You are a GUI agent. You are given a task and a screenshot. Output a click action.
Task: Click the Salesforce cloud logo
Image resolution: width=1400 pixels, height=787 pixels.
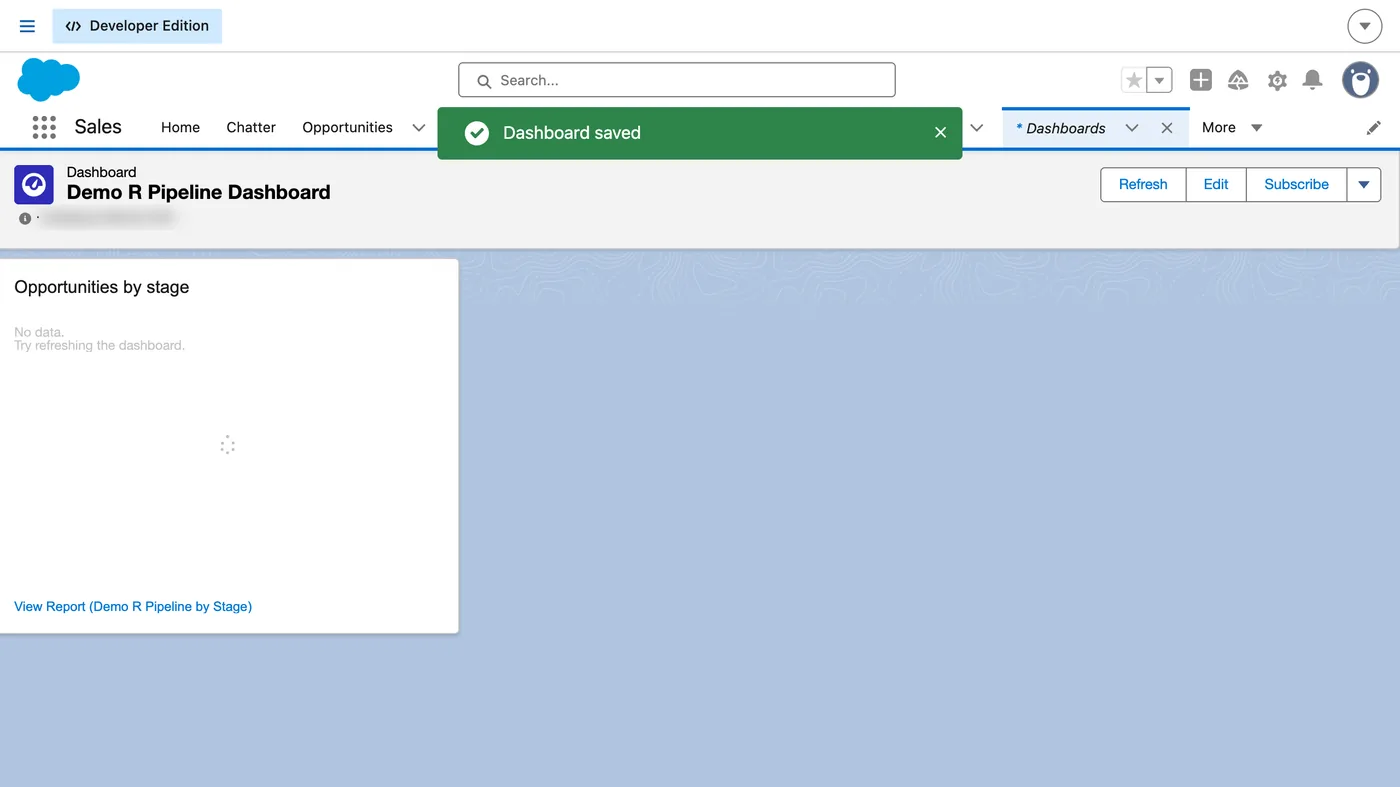pyautogui.click(x=48, y=79)
